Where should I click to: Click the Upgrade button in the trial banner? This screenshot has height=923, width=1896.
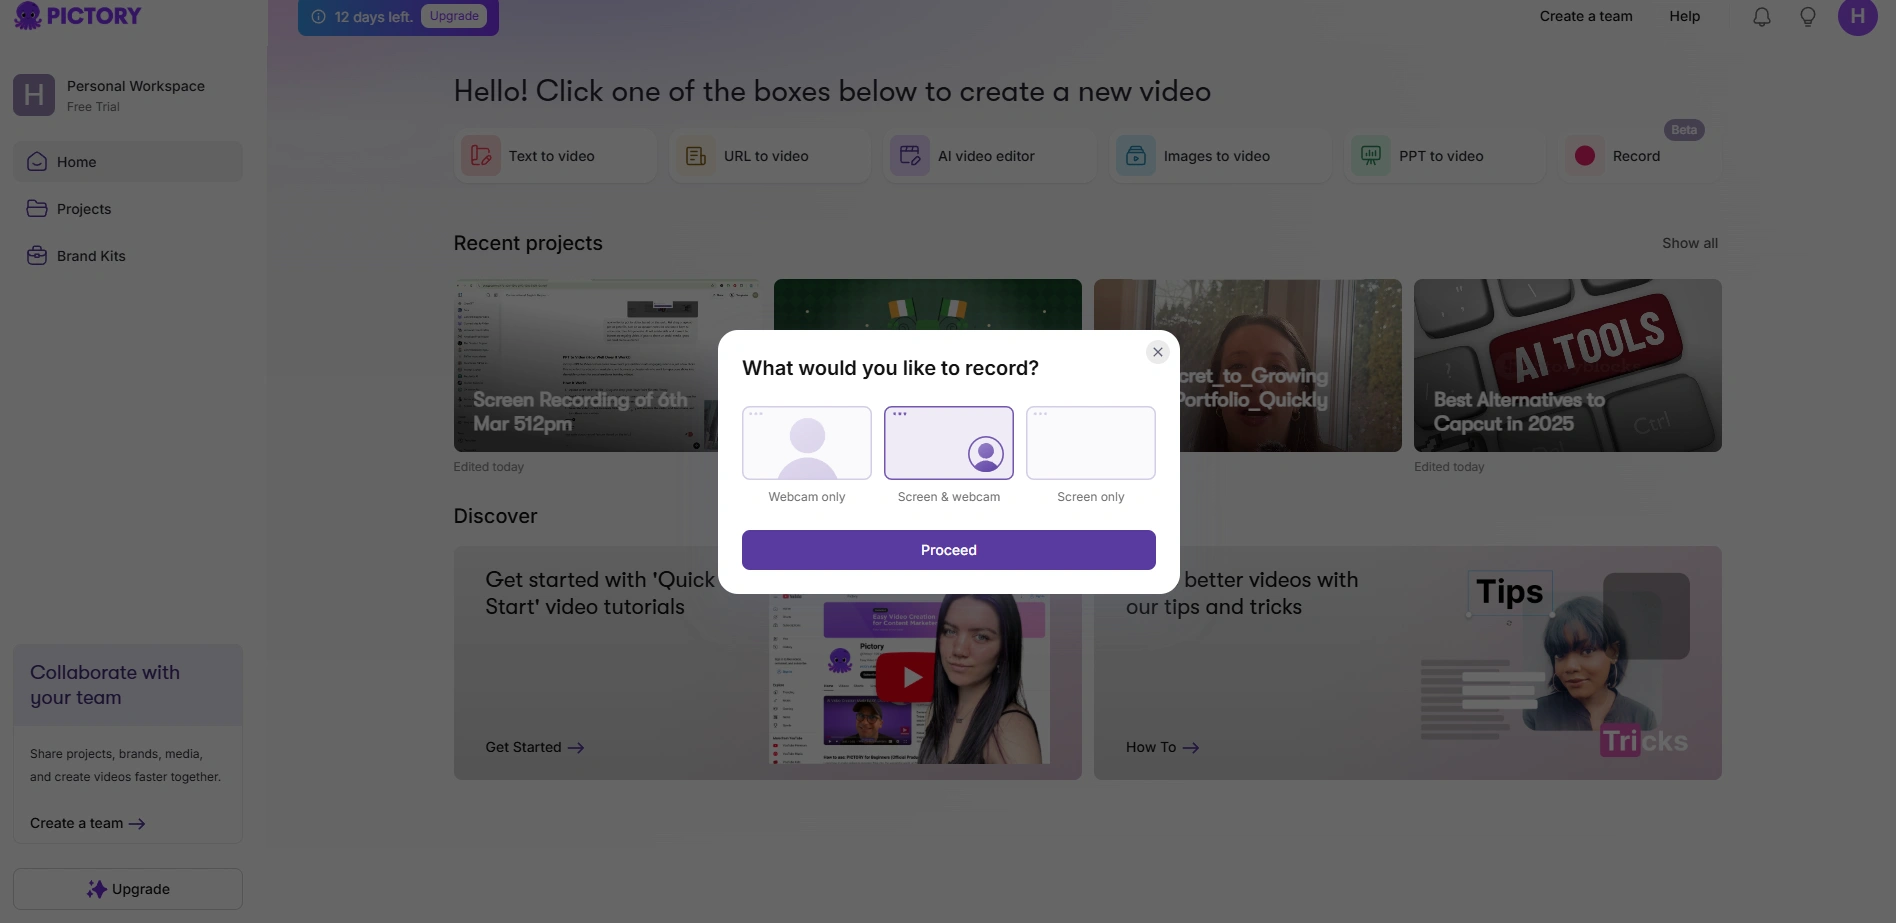[454, 16]
